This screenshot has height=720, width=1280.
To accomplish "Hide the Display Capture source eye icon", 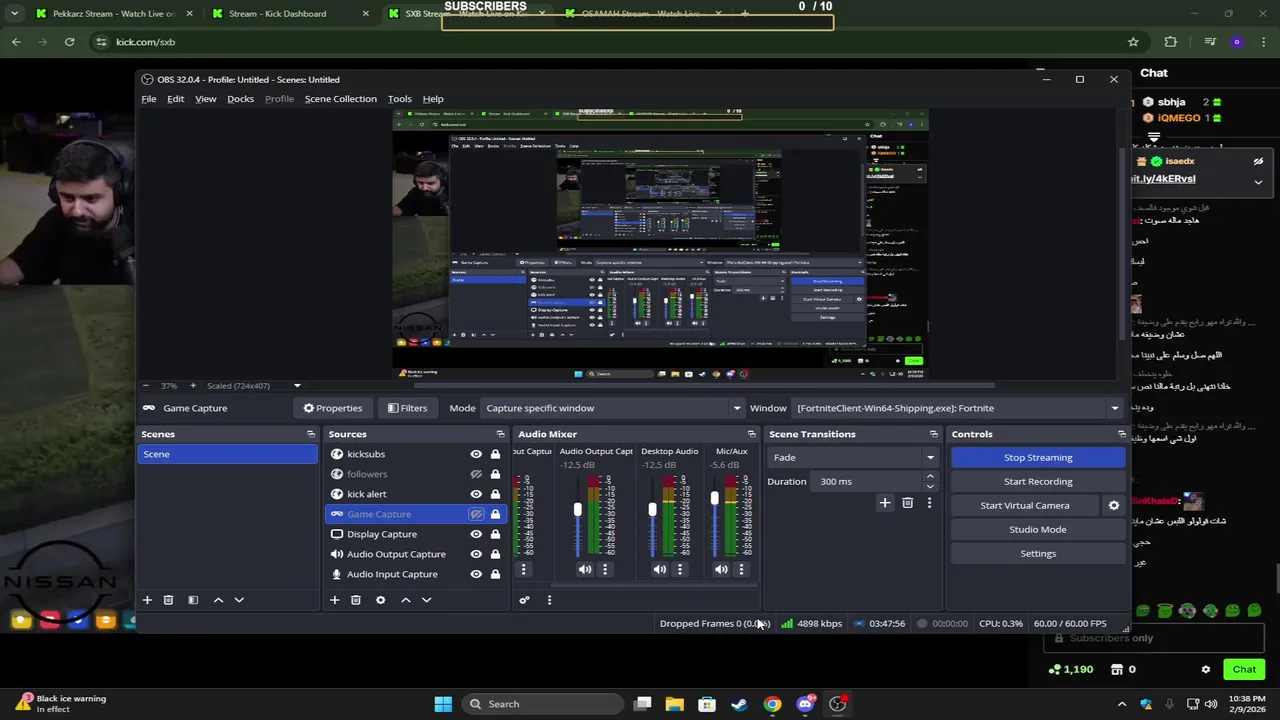I will [476, 534].
